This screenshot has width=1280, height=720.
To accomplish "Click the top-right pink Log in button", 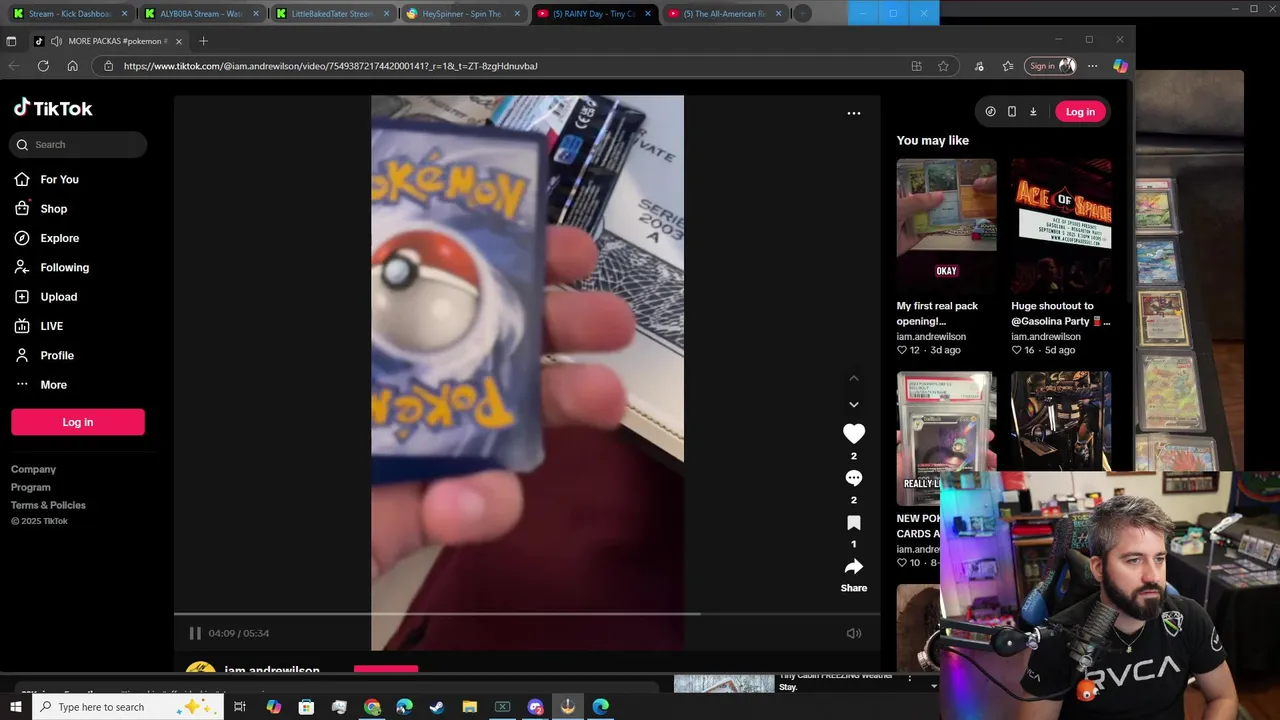I will tap(1080, 112).
